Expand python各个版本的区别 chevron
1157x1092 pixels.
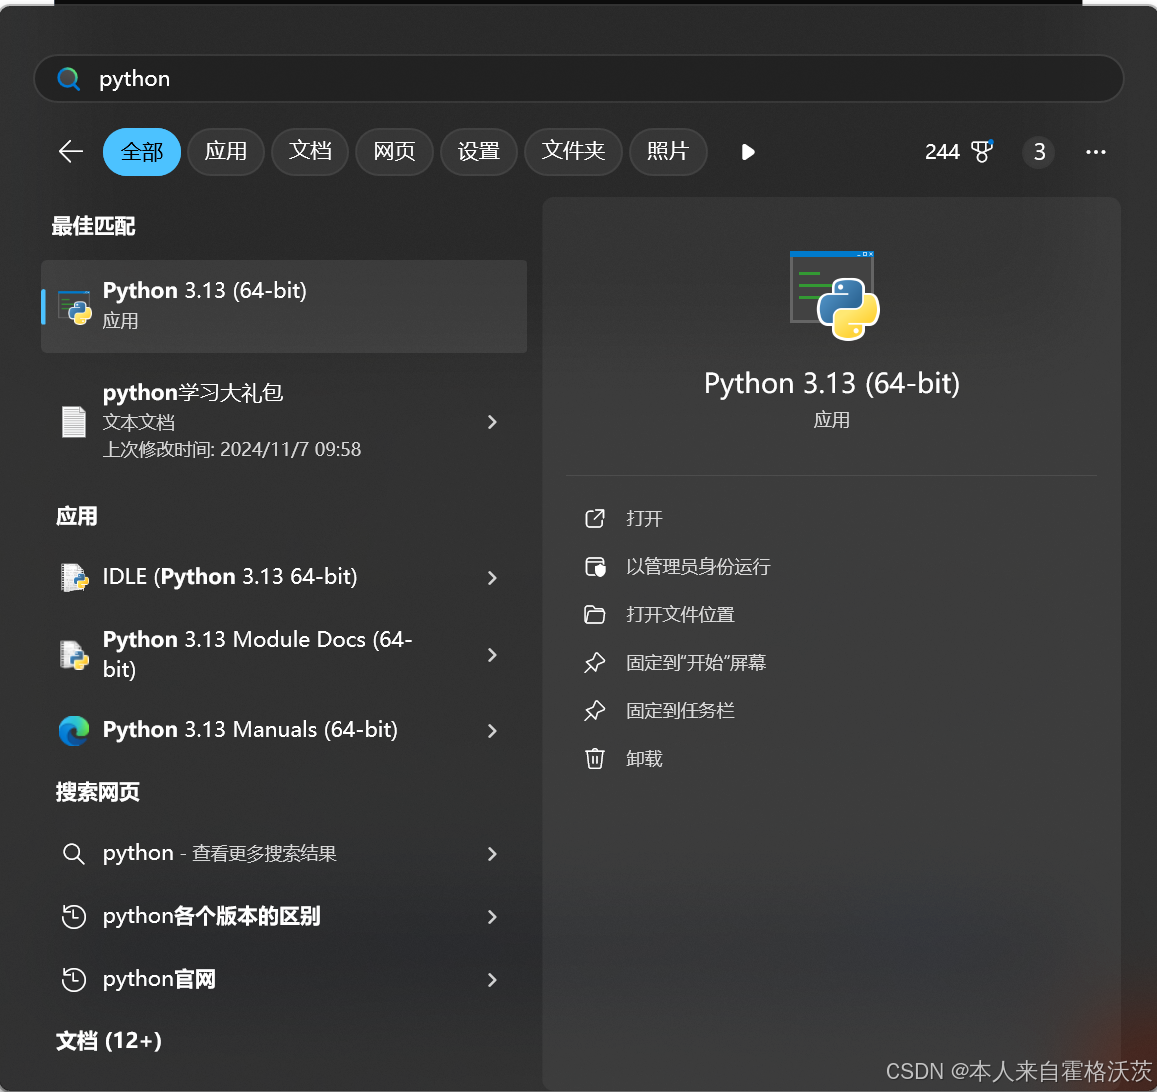click(492, 917)
